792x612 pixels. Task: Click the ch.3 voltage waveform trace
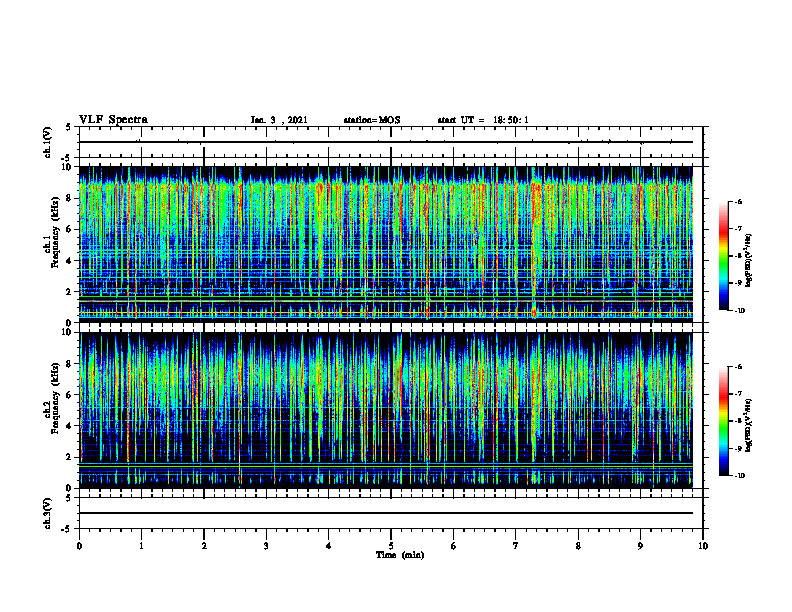pyautogui.click(x=386, y=513)
